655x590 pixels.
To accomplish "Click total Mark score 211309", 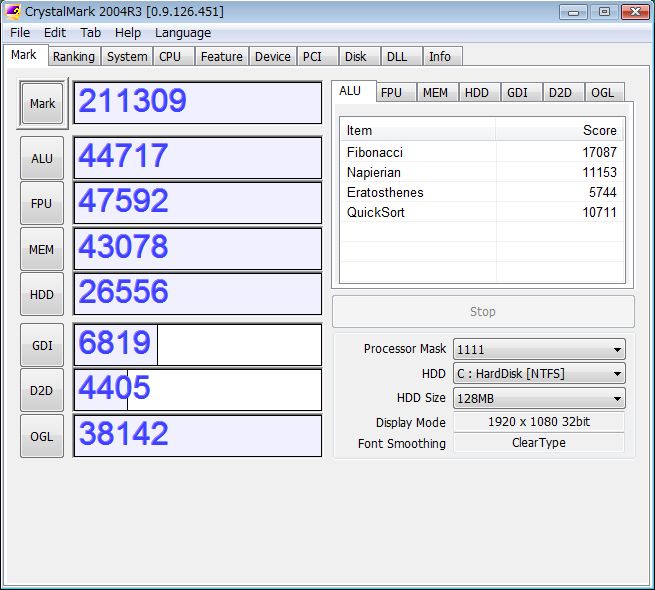I will point(198,103).
